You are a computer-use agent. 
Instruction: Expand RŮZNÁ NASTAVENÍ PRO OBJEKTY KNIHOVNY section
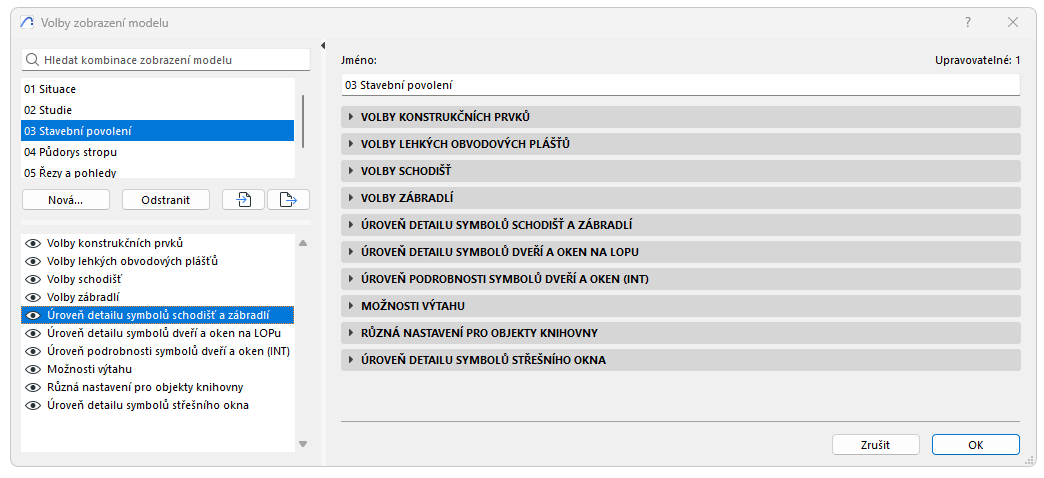pos(680,334)
